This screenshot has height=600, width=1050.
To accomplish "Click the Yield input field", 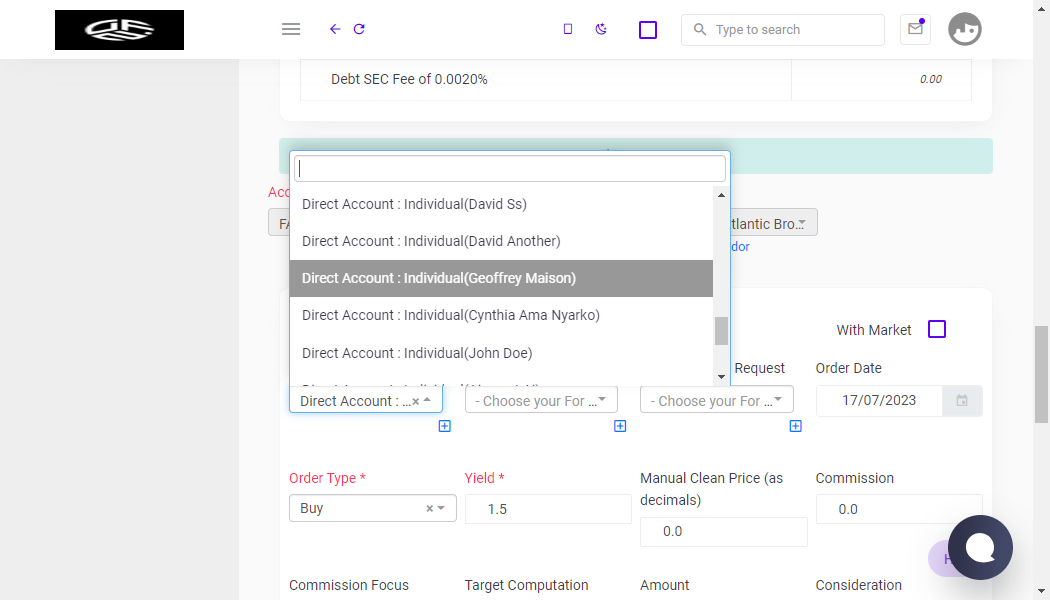I will click(x=548, y=509).
